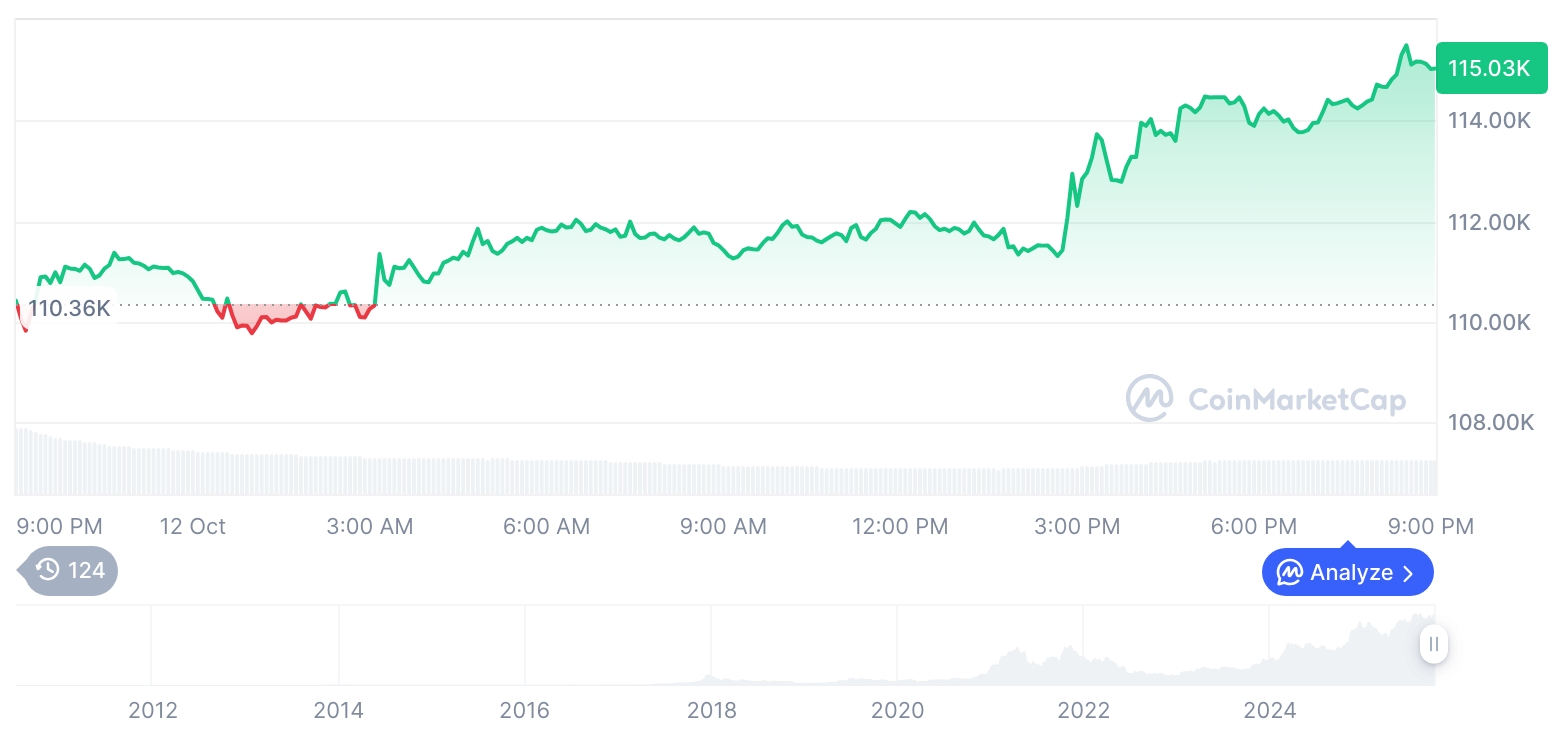Select 2024 on the overview timeline
The height and width of the screenshot is (732, 1566).
[1269, 711]
